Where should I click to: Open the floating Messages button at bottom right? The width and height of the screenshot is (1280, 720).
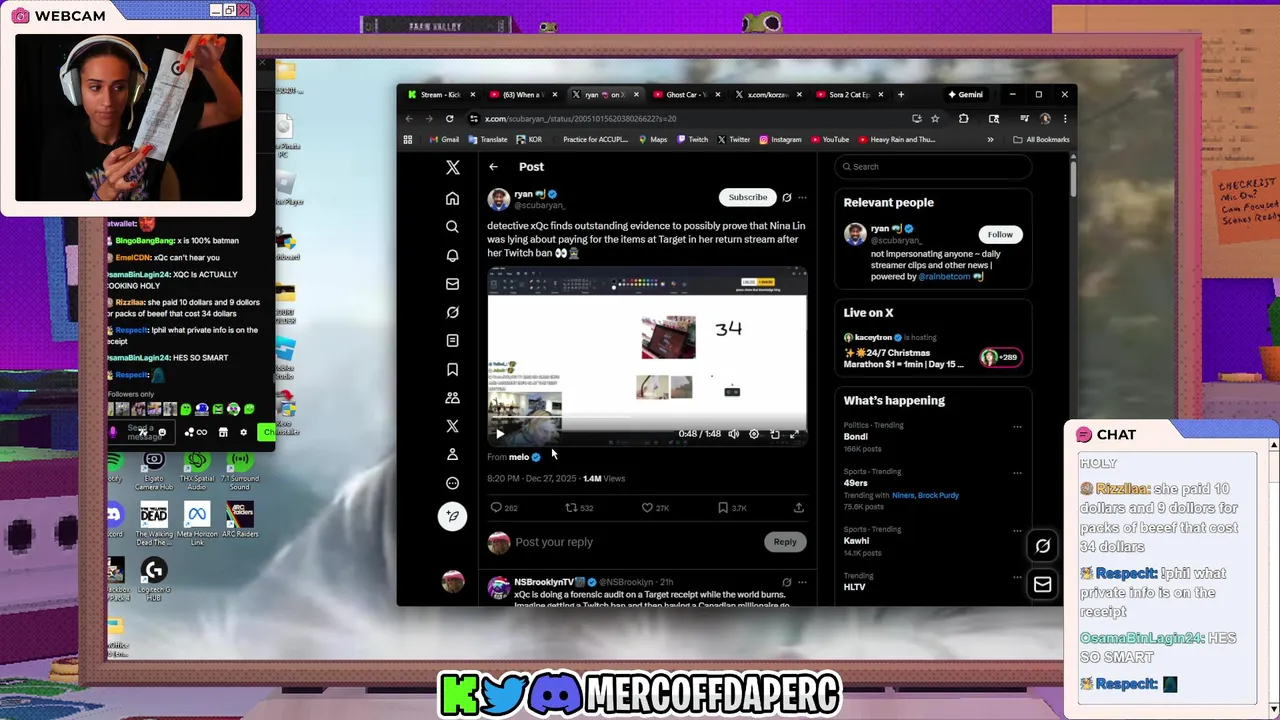[1042, 585]
